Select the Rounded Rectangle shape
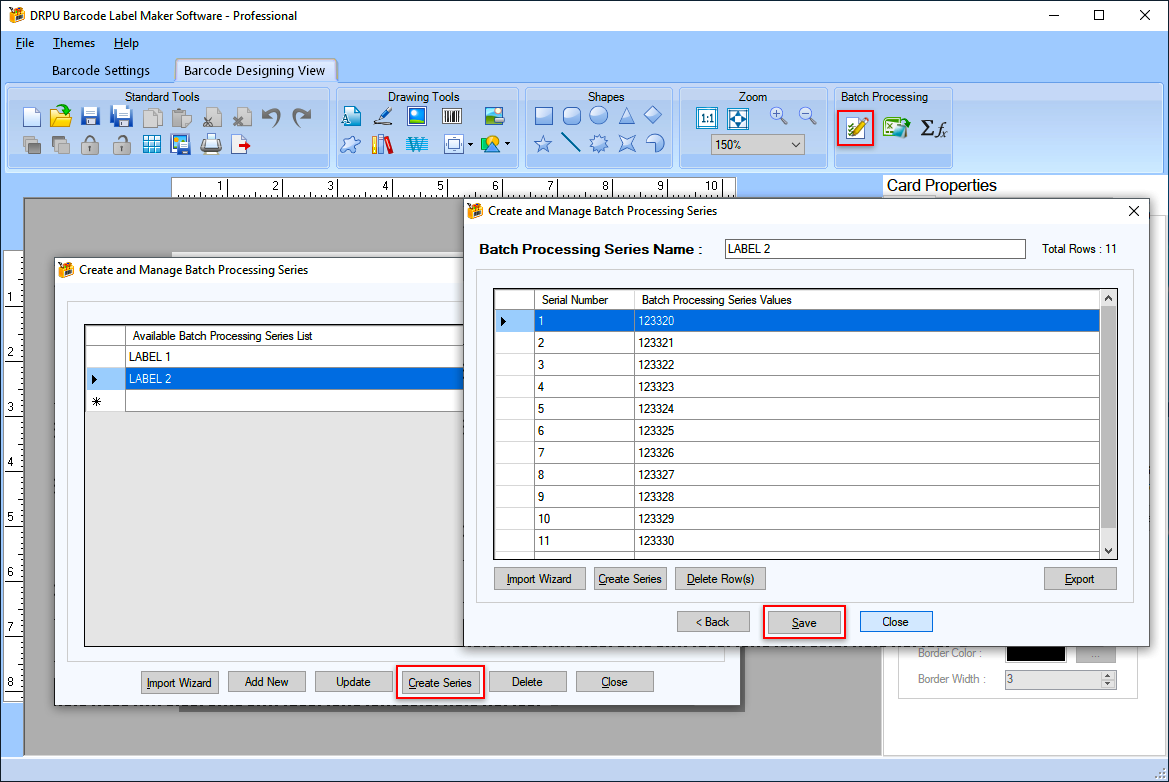Viewport: 1169px width, 782px height. pyautogui.click(x=572, y=116)
